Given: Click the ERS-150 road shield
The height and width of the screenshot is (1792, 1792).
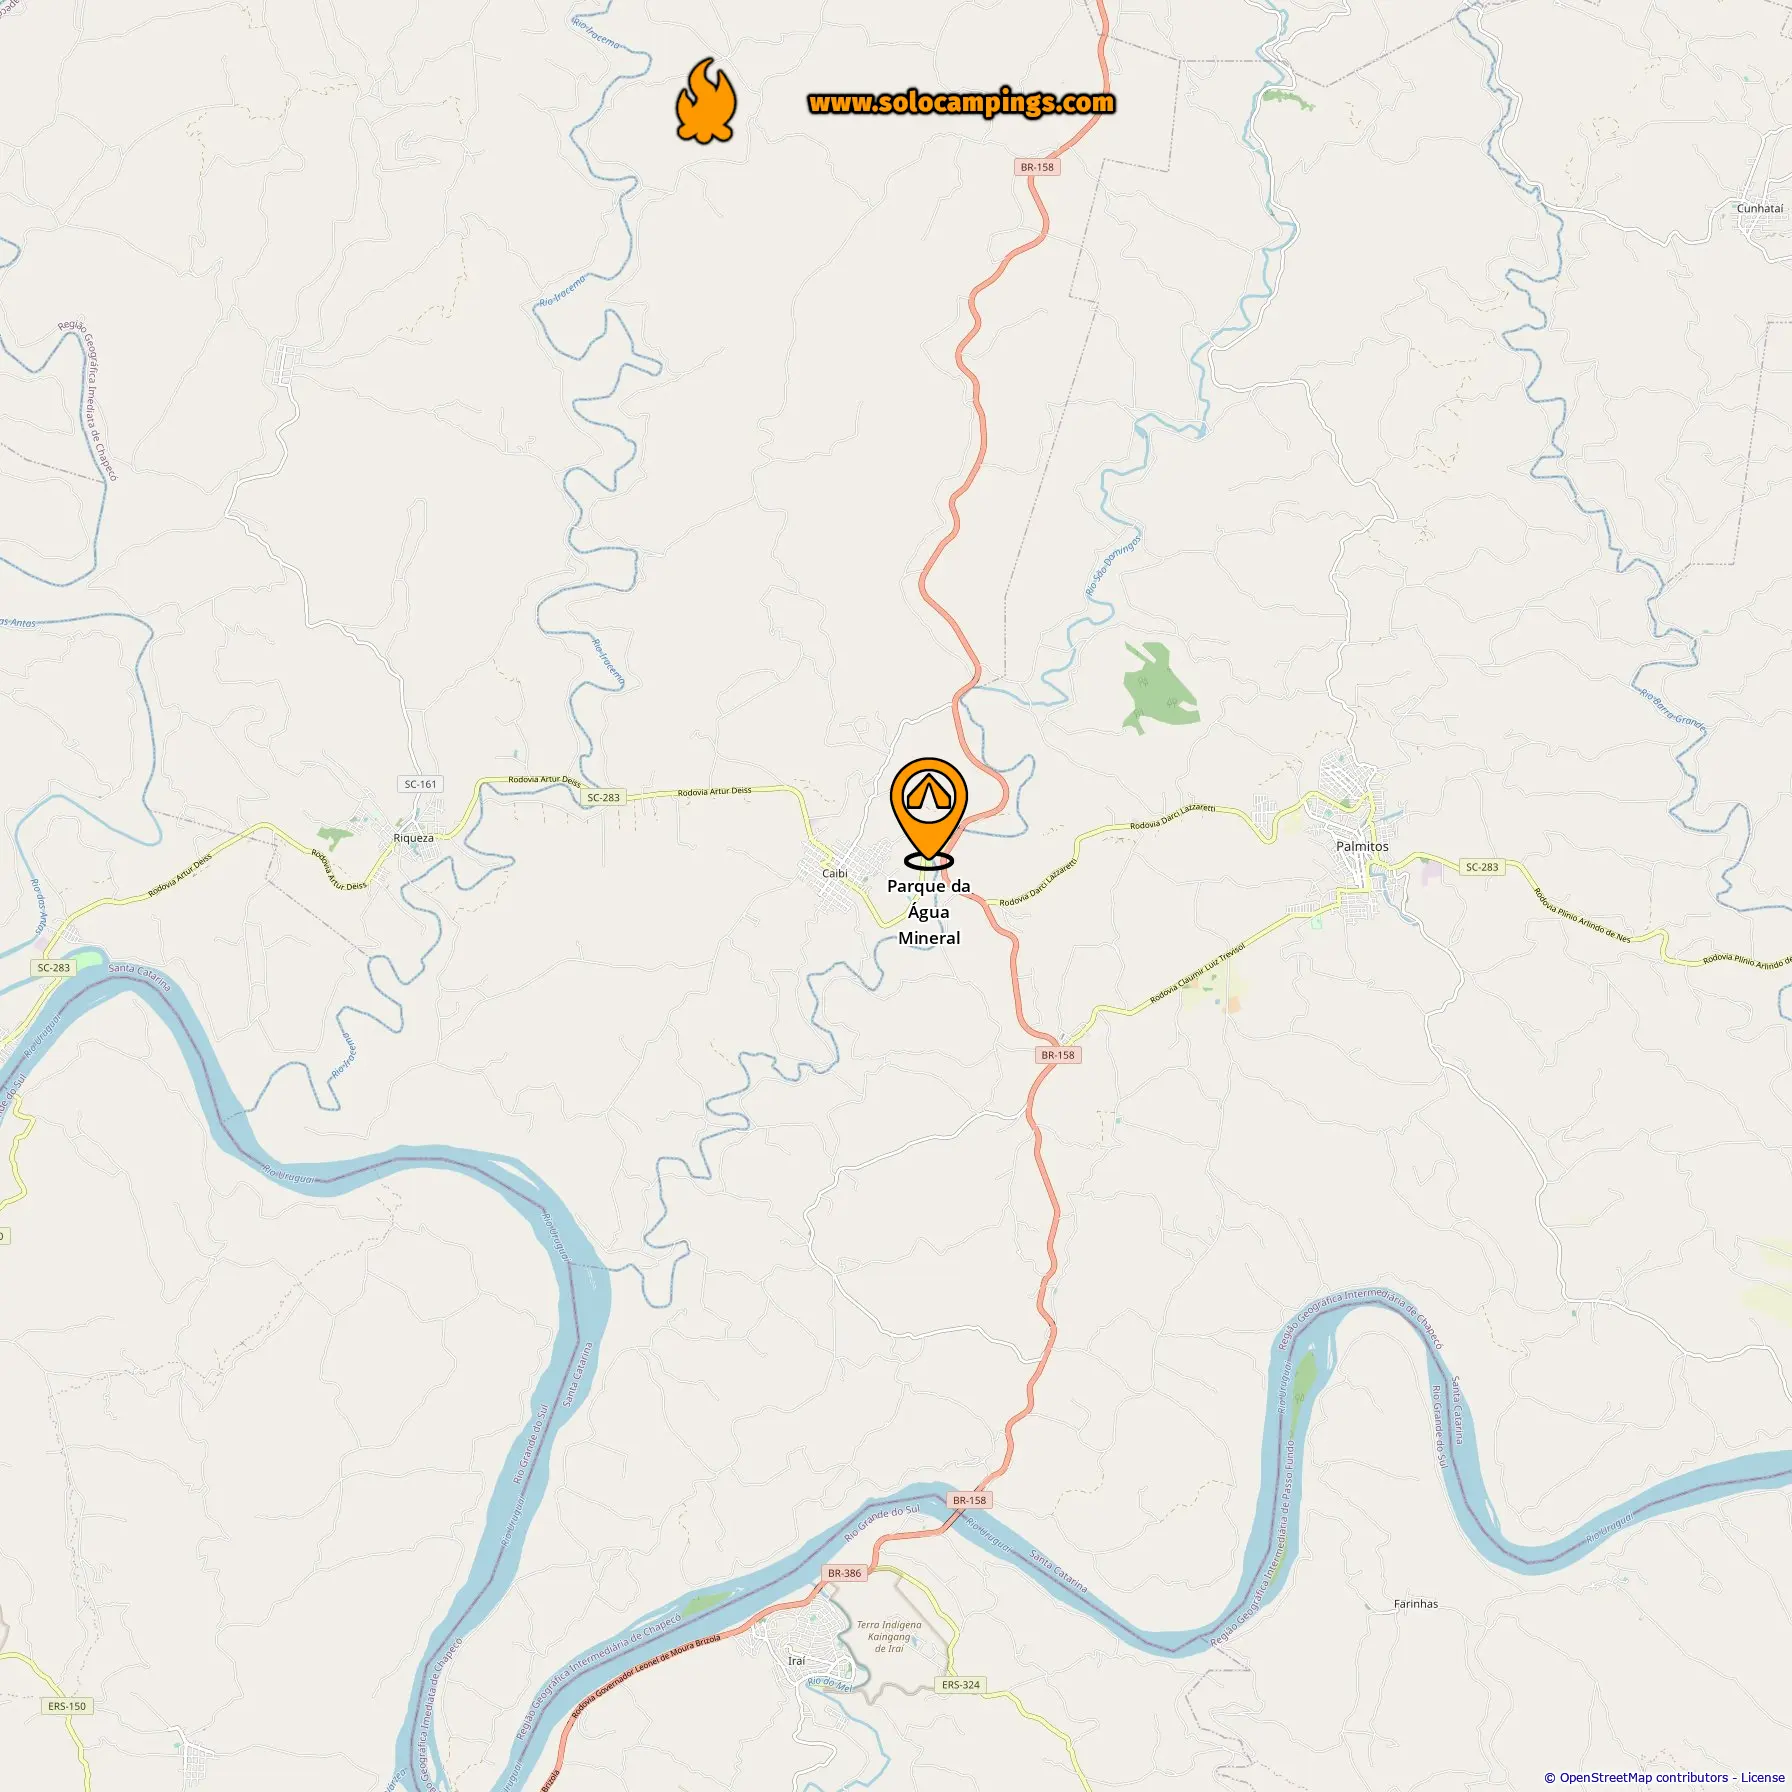Looking at the screenshot, I should pyautogui.click(x=68, y=1706).
